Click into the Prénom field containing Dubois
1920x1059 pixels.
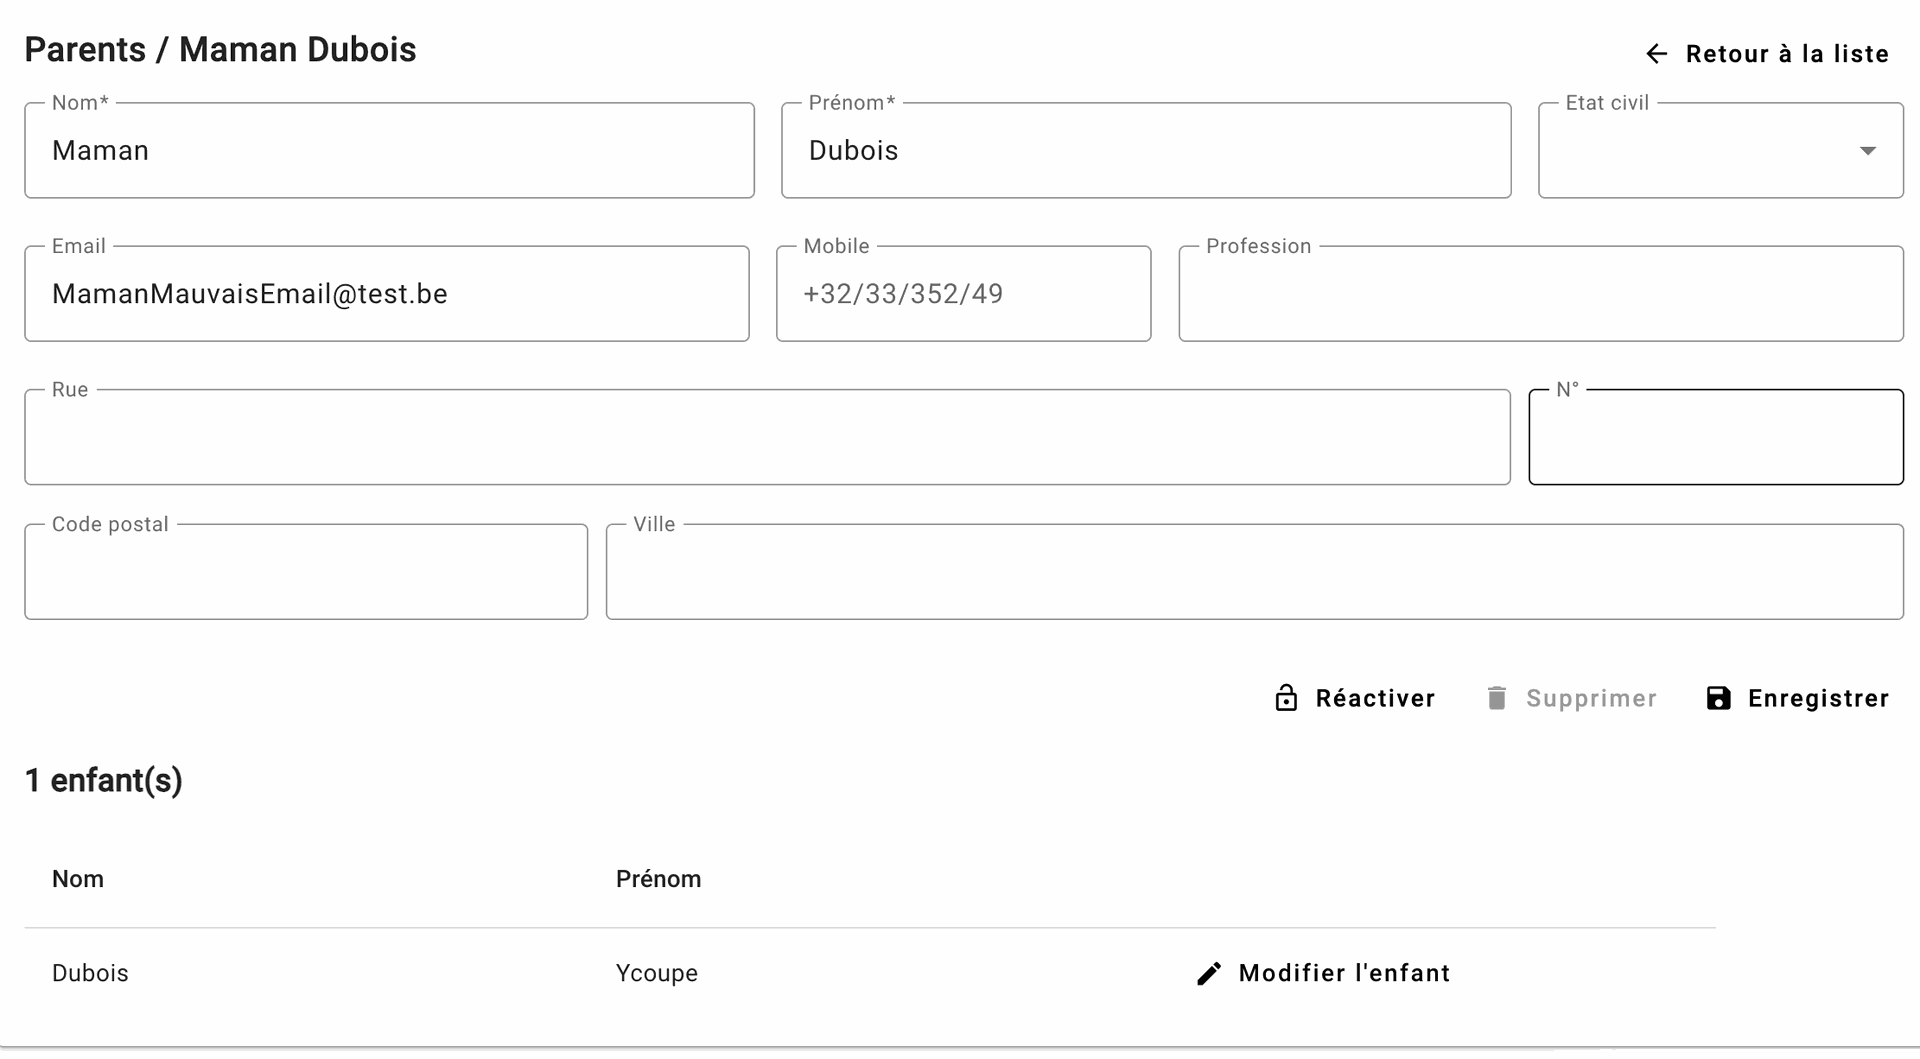pos(1145,151)
